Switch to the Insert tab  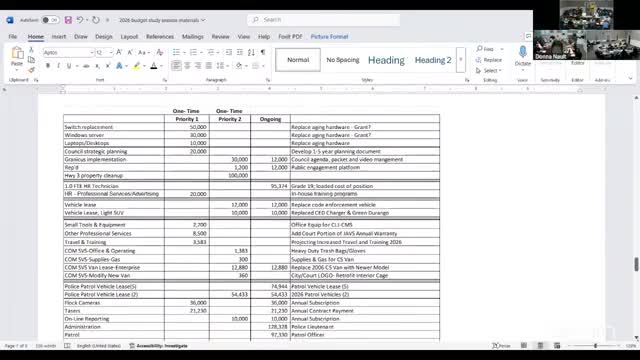pyautogui.click(x=59, y=37)
